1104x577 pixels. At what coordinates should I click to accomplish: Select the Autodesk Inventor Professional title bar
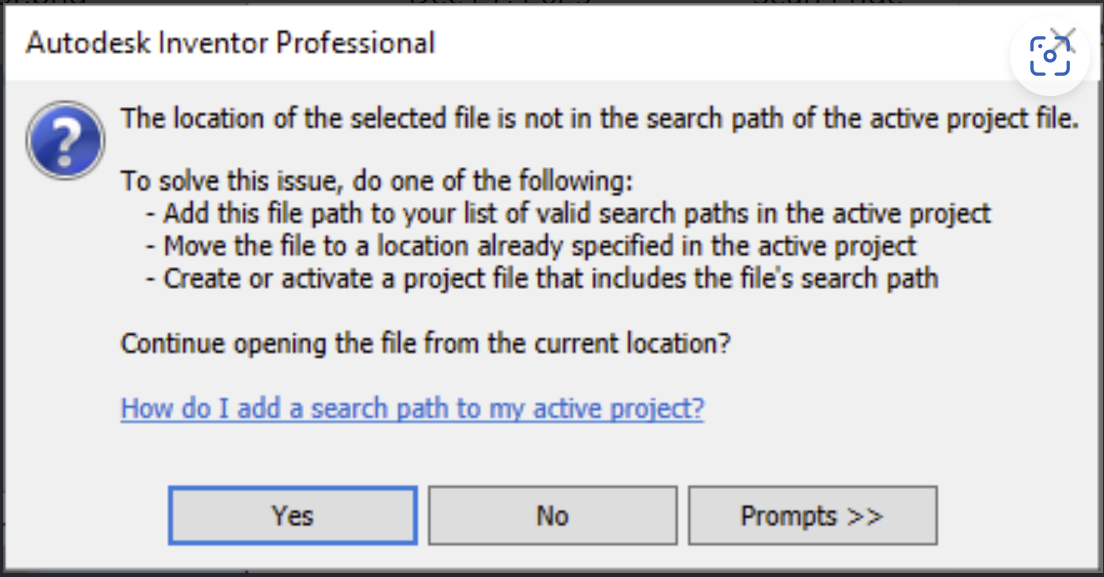click(231, 43)
